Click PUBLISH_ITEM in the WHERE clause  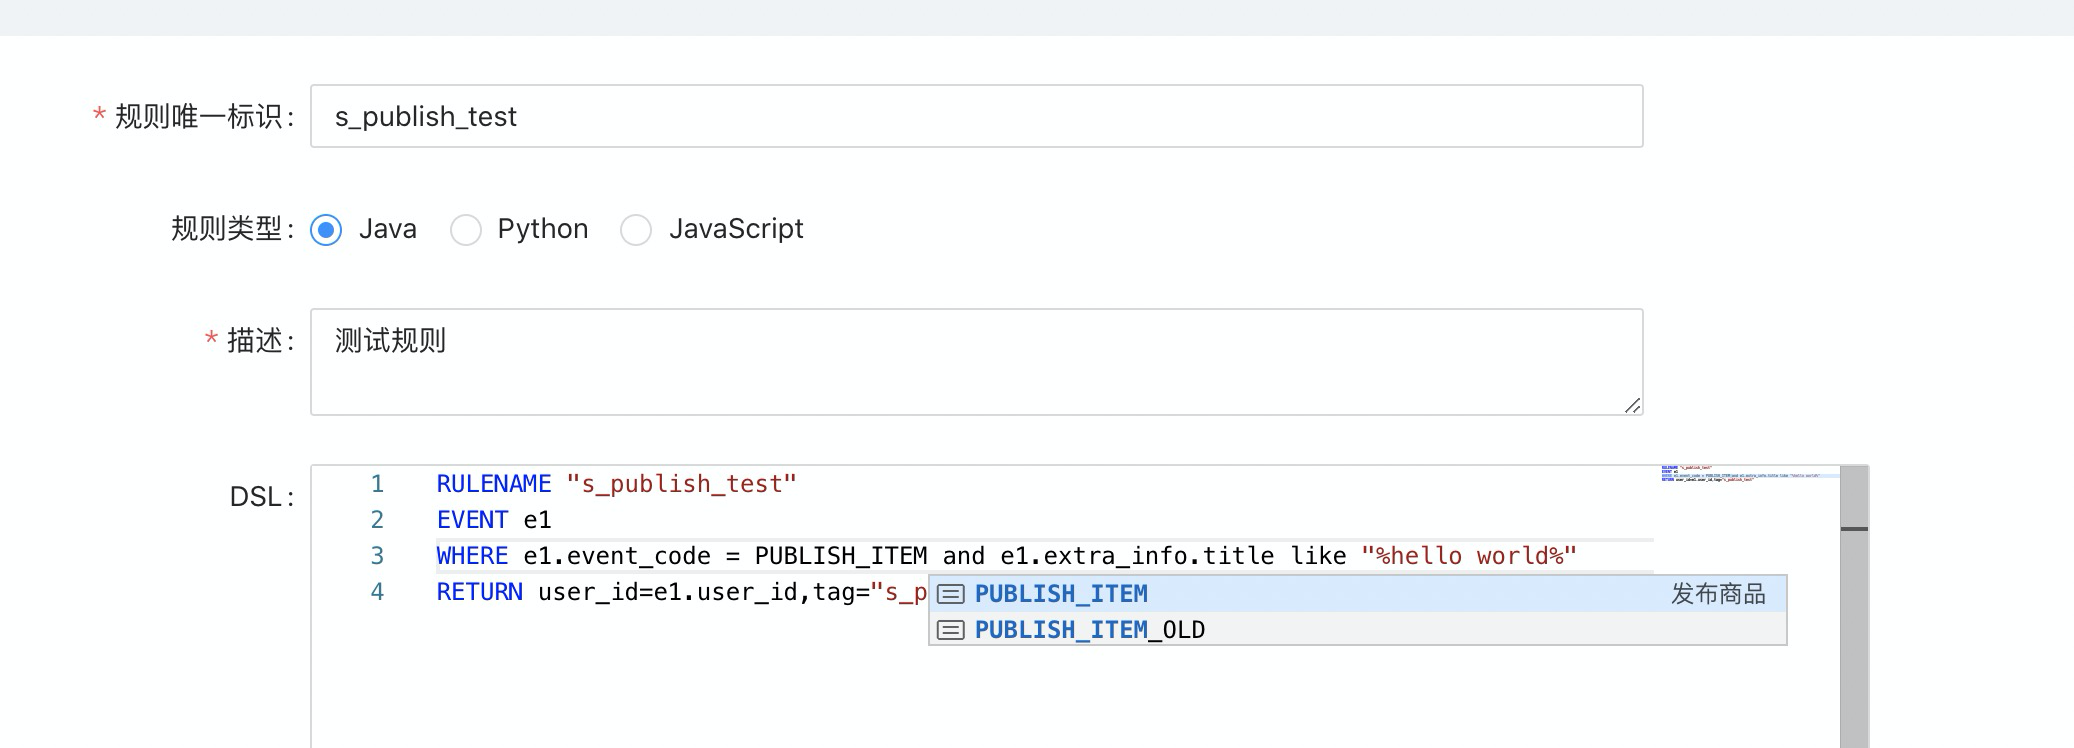[841, 556]
